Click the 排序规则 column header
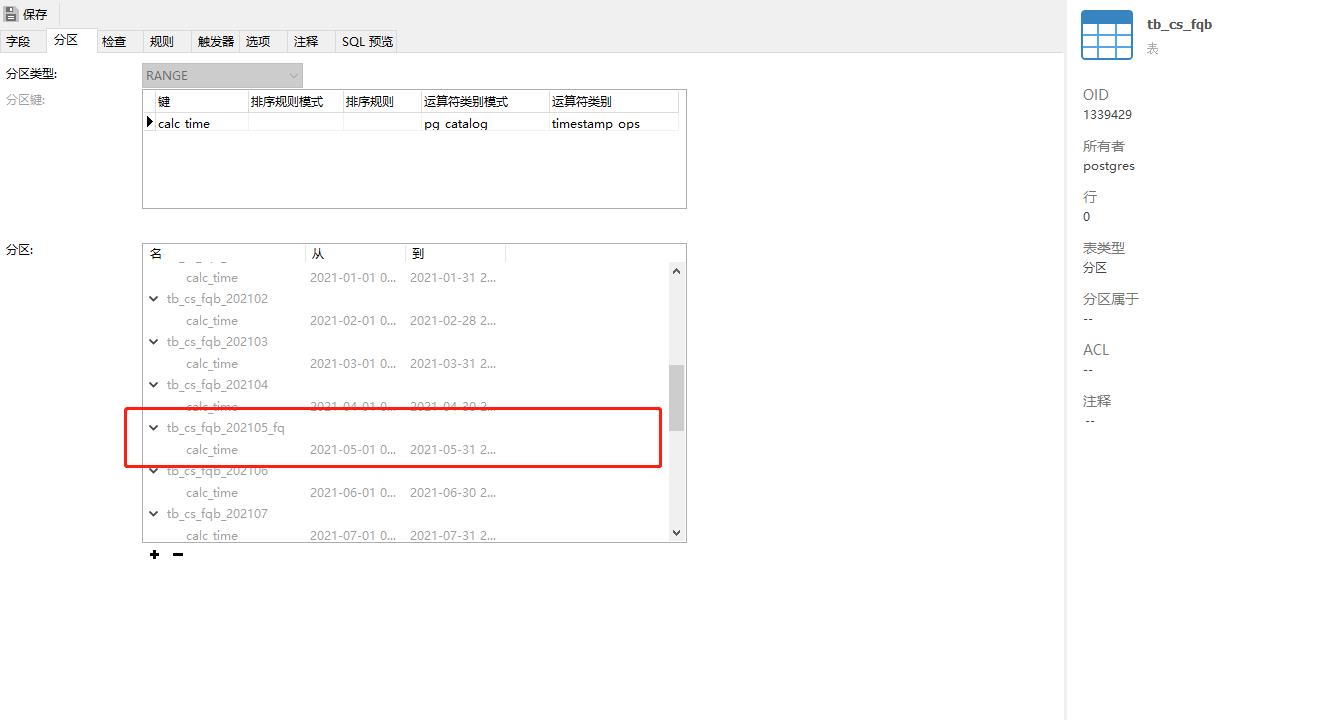Viewport: 1323px width, 720px height. pyautogui.click(x=382, y=101)
